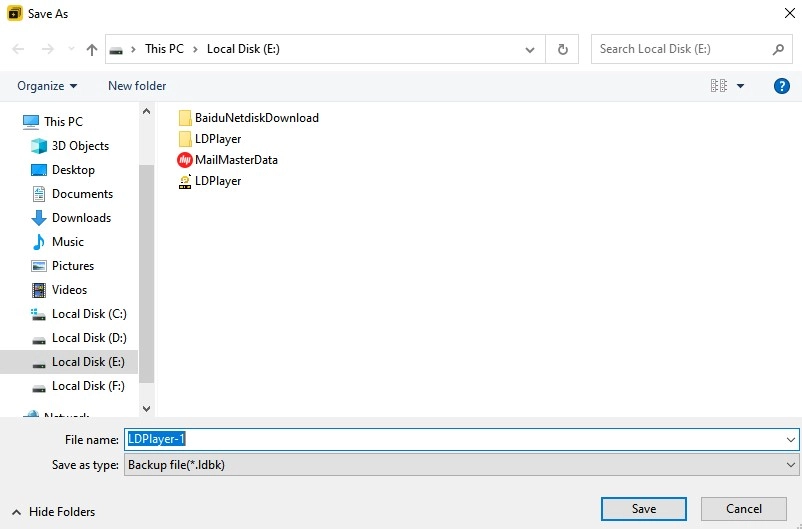Select This PC in navigation pane

tap(63, 122)
